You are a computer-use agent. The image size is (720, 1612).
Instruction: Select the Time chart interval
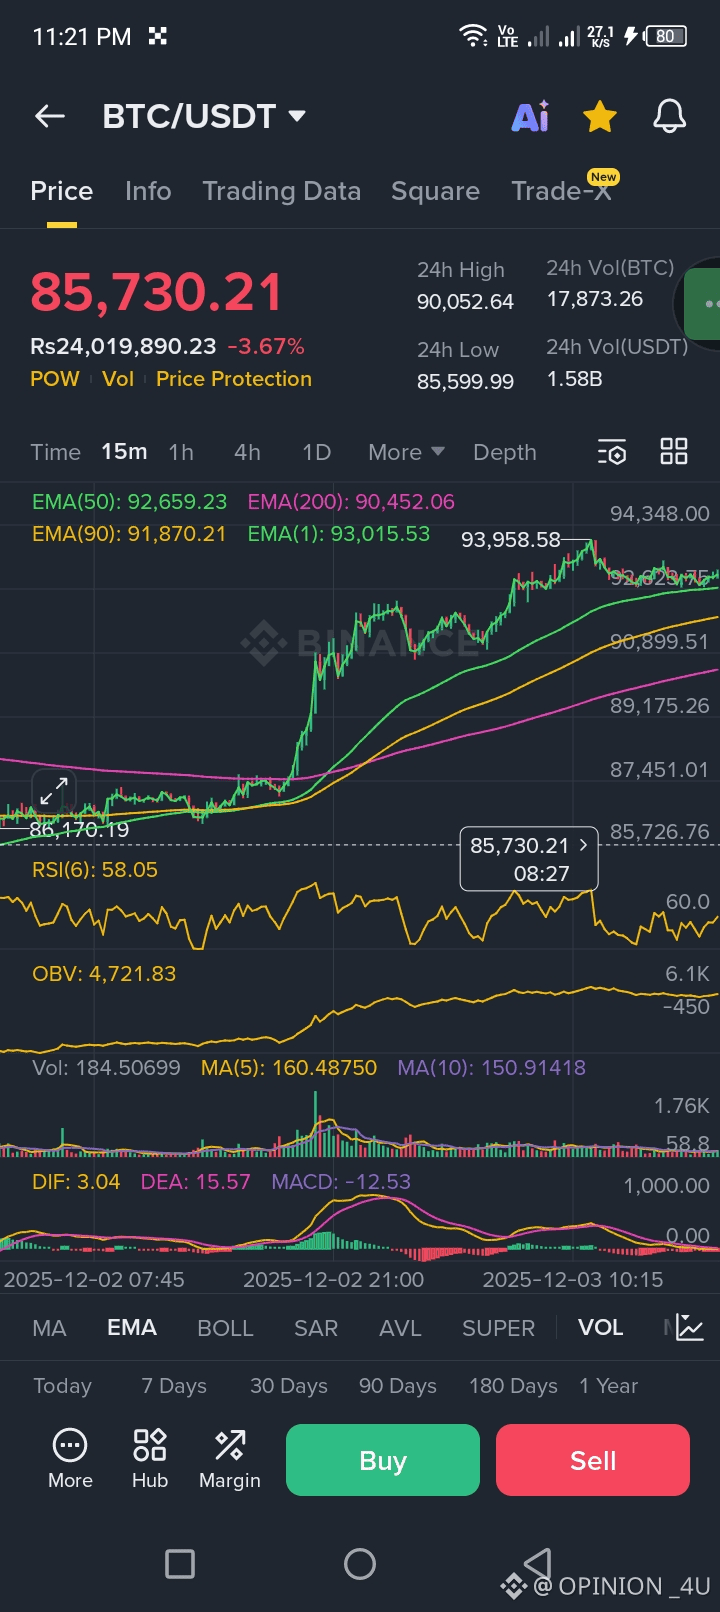[55, 452]
